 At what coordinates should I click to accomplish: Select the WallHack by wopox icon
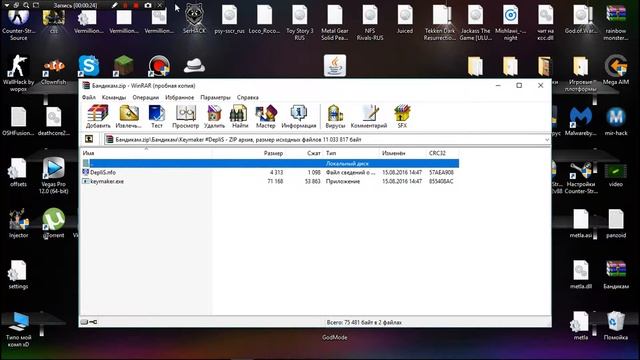click(x=18, y=73)
